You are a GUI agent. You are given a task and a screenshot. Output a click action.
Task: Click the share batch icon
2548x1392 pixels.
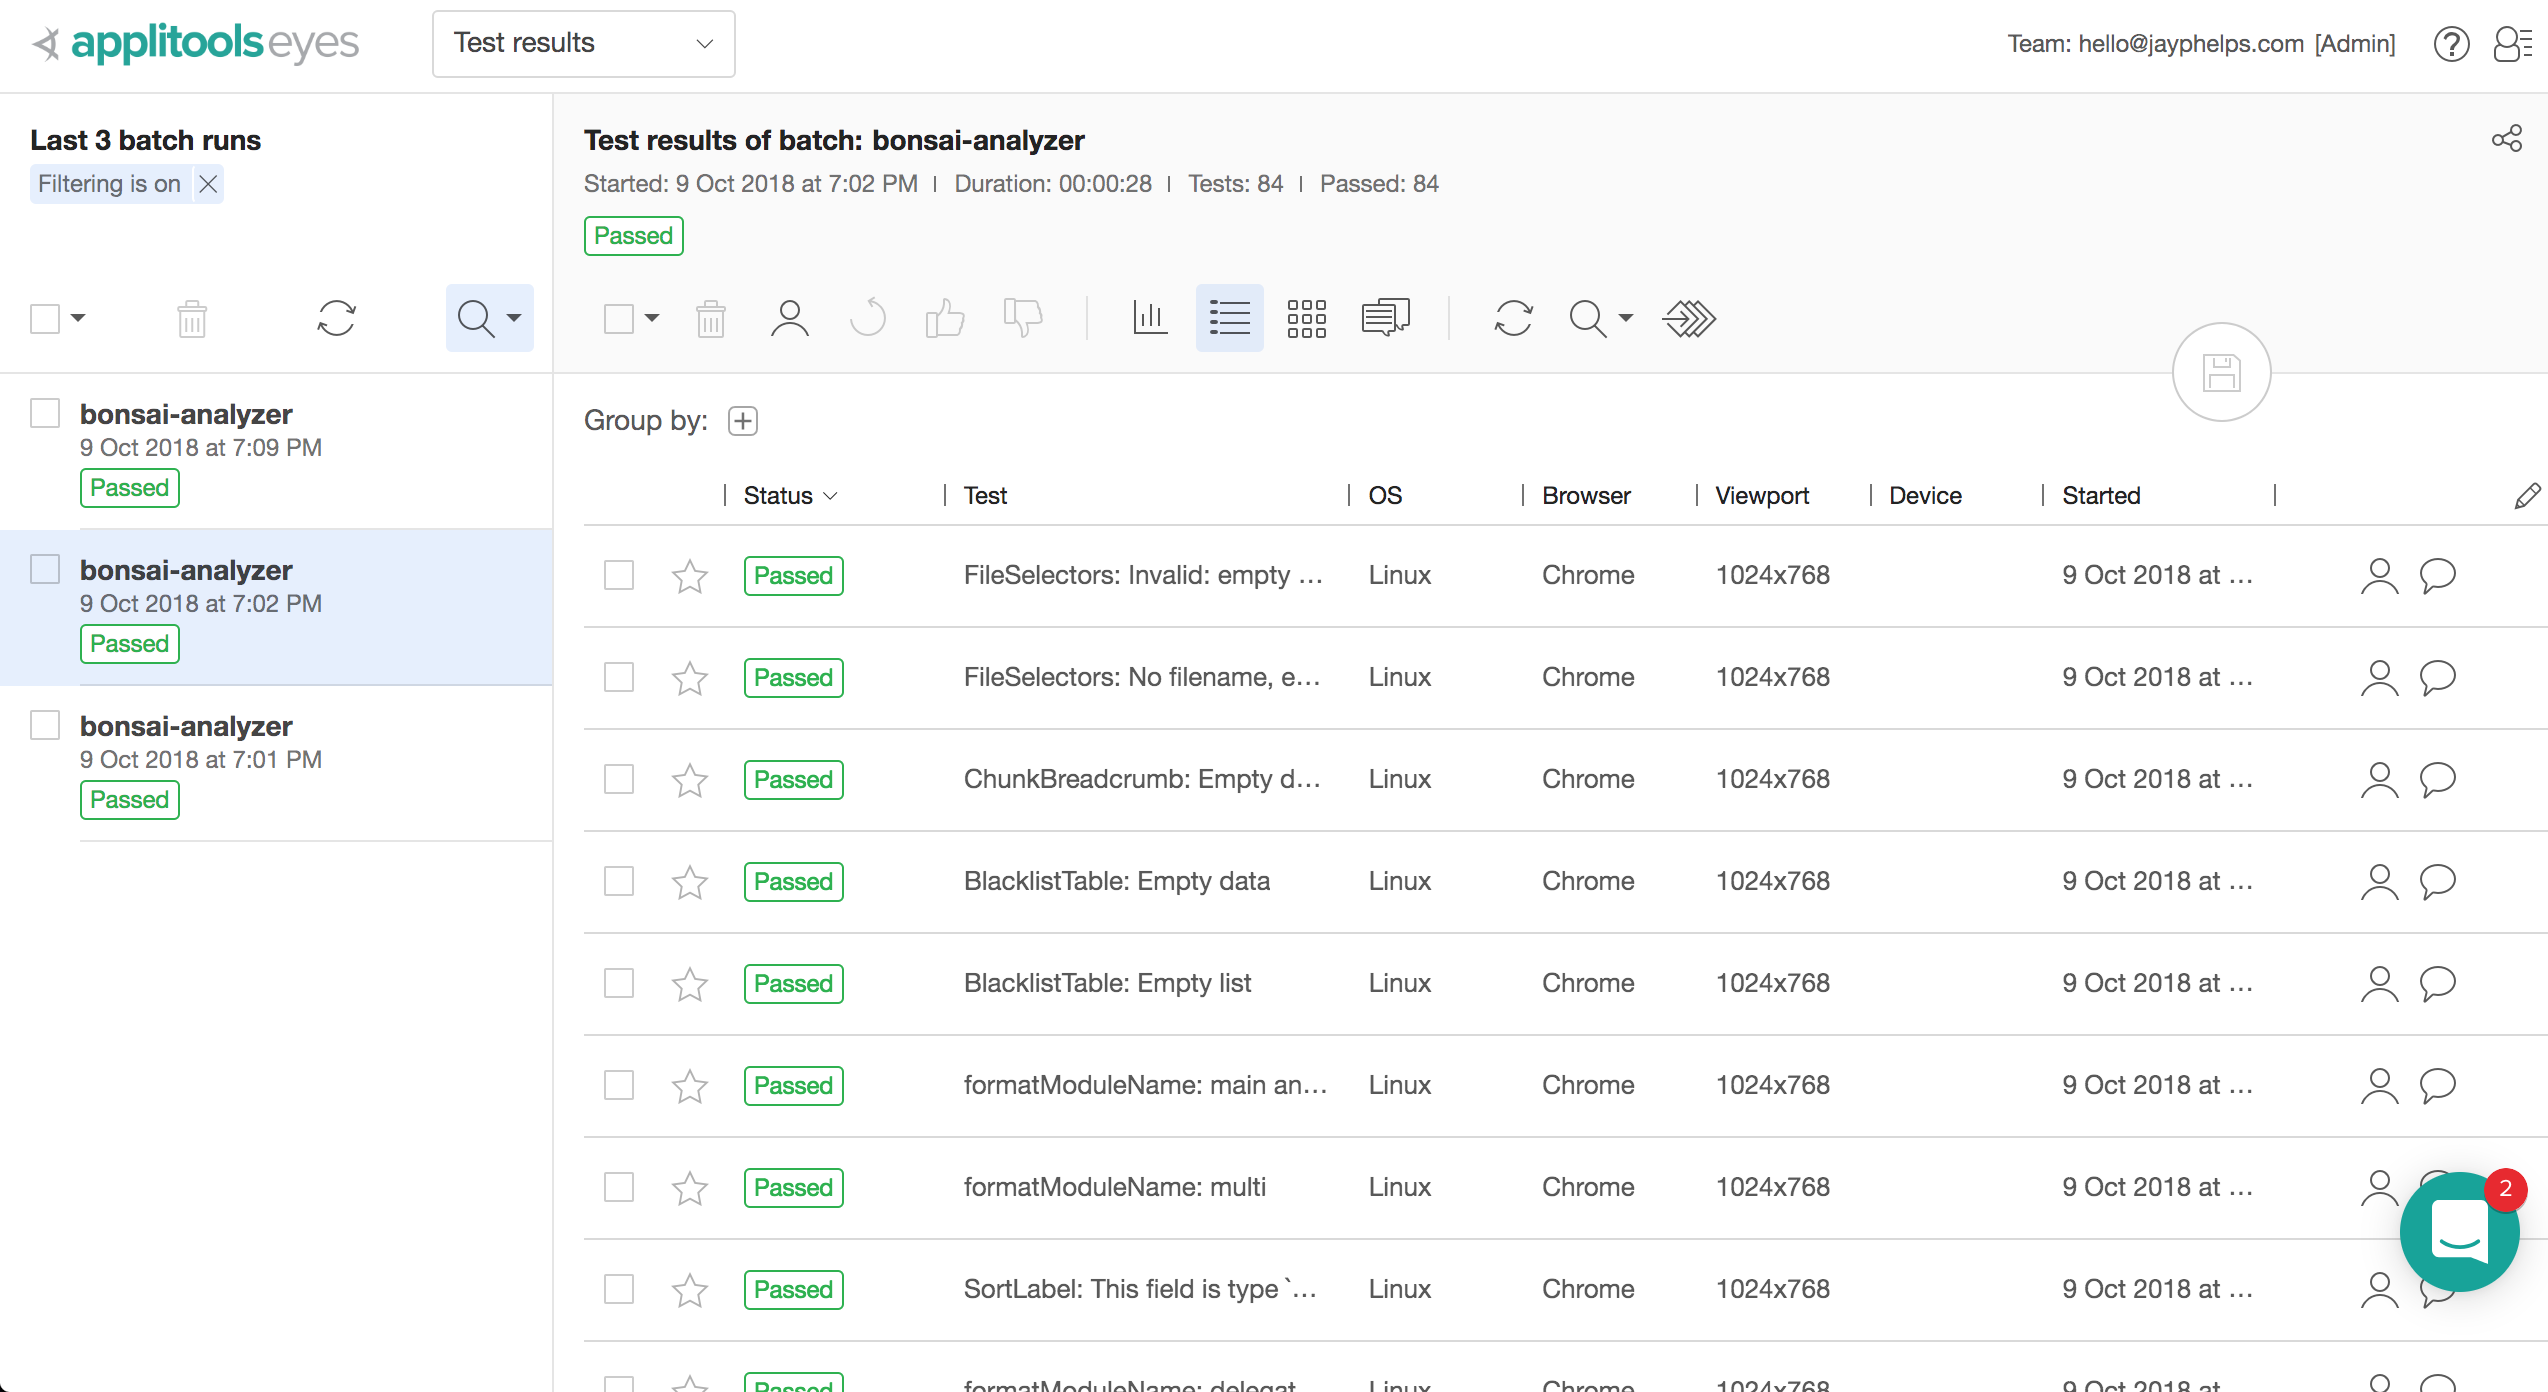click(x=2506, y=139)
